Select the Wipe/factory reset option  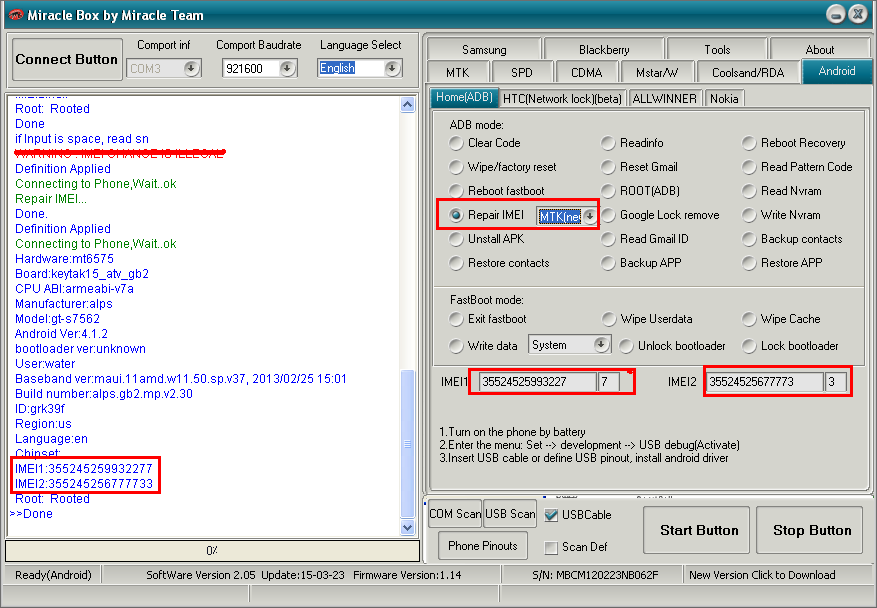503,167
